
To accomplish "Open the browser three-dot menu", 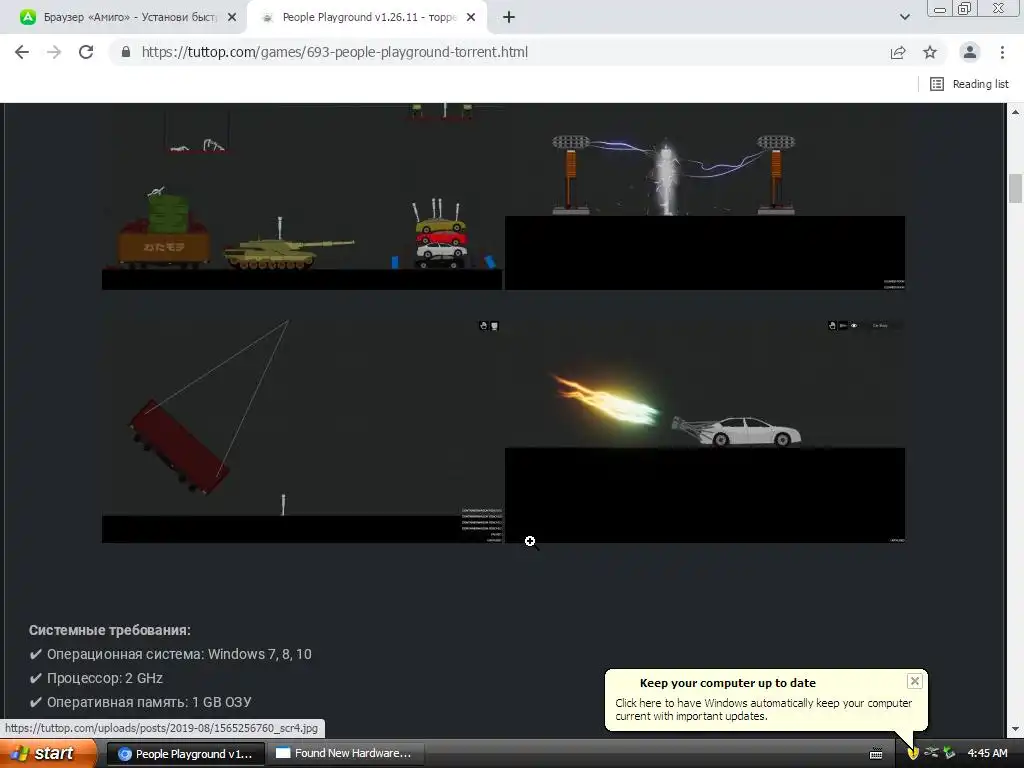I will (x=1002, y=52).
